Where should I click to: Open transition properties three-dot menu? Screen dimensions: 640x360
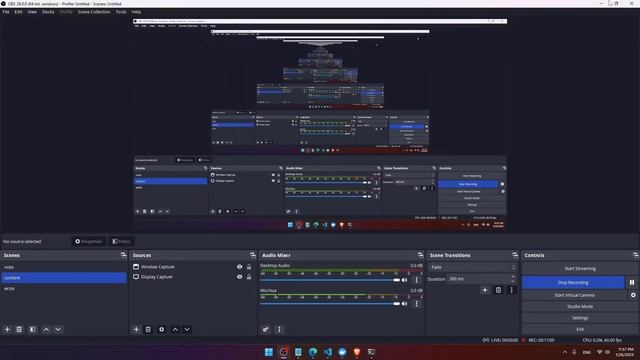pos(511,290)
